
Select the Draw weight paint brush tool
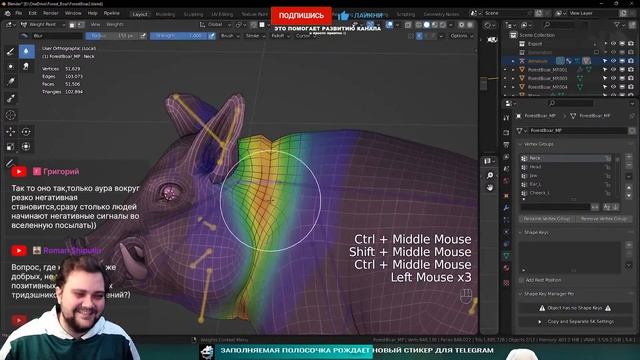tap(11, 51)
